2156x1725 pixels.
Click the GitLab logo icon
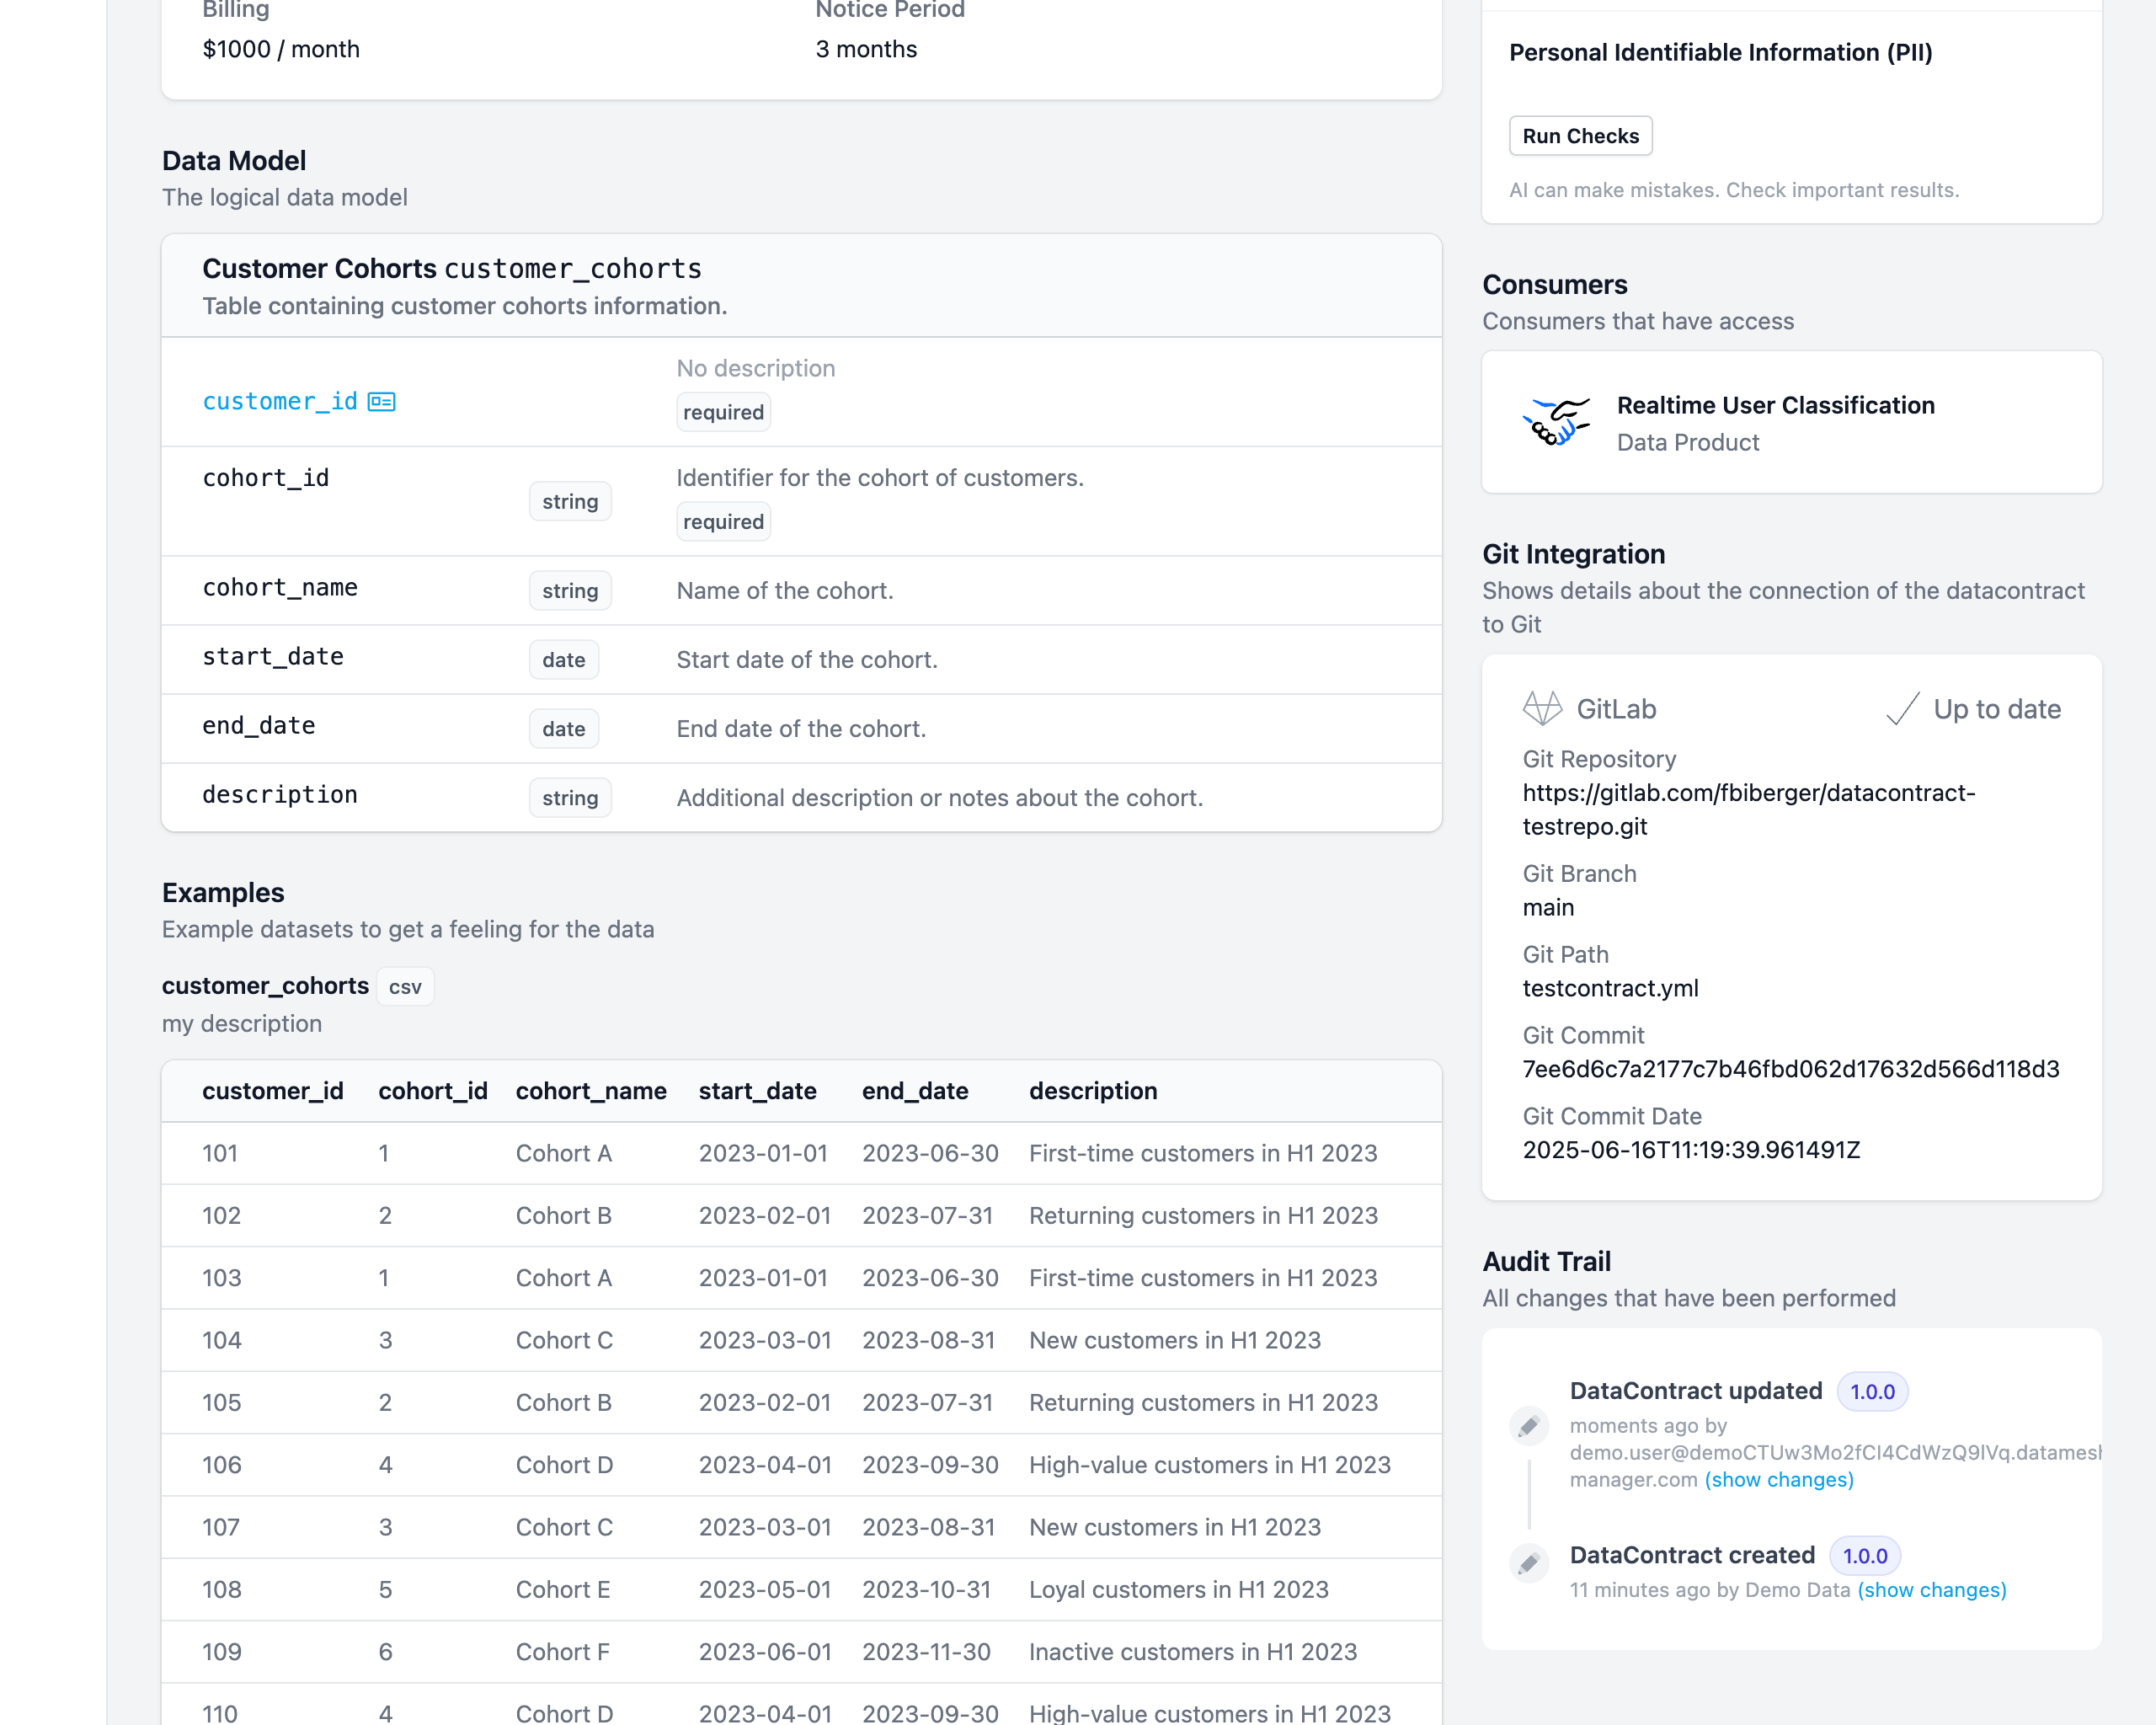1541,709
